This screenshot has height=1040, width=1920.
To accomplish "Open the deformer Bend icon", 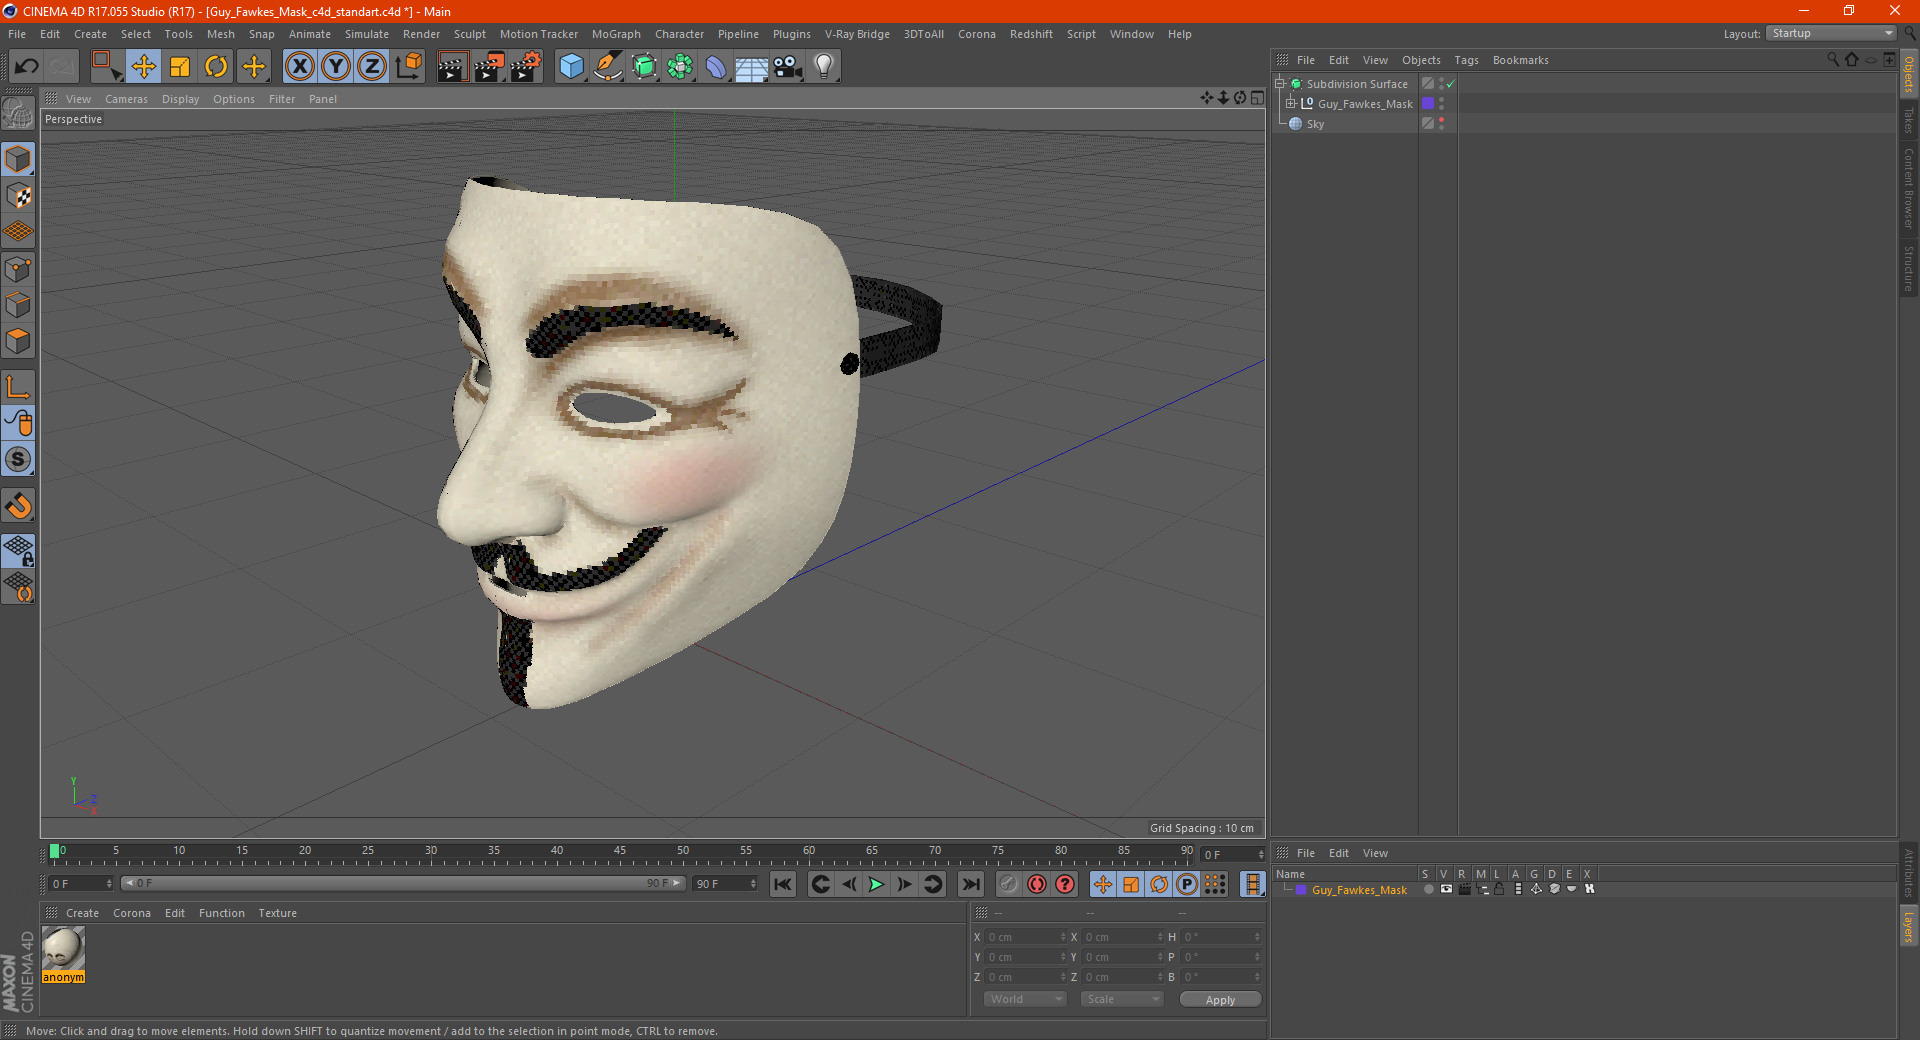I will point(716,67).
